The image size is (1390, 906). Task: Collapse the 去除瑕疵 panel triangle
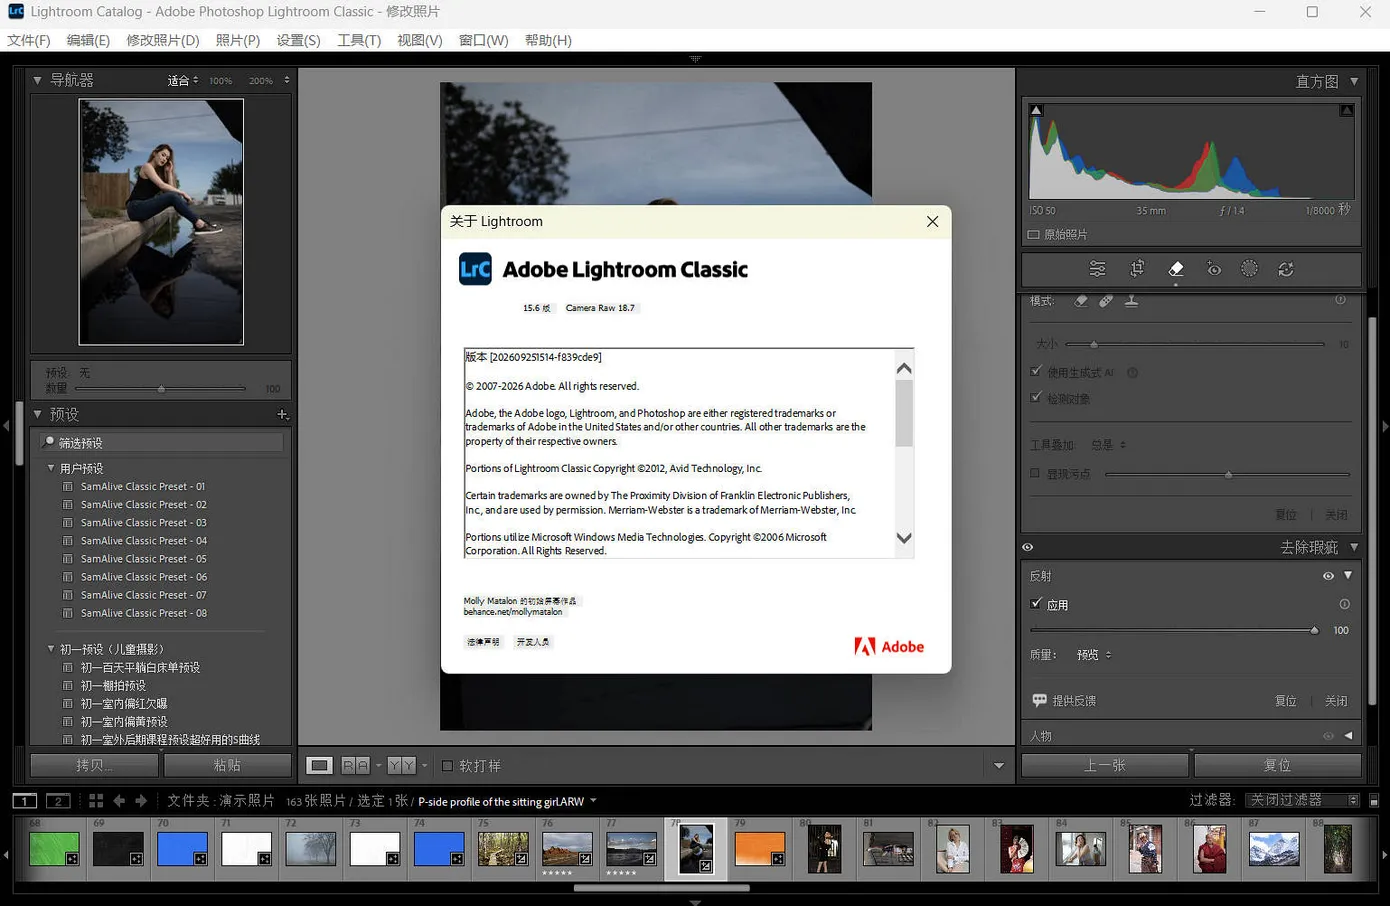tap(1354, 547)
